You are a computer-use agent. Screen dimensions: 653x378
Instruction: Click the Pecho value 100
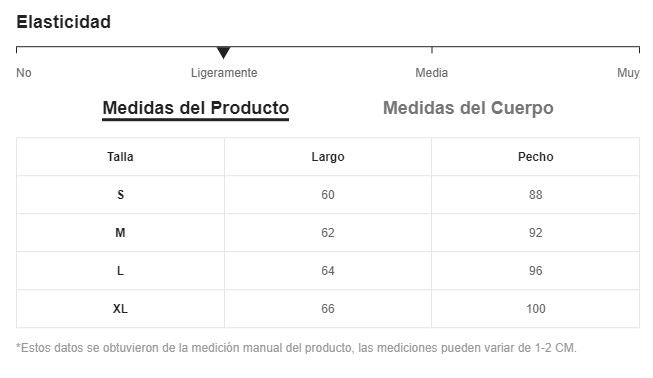(536, 309)
